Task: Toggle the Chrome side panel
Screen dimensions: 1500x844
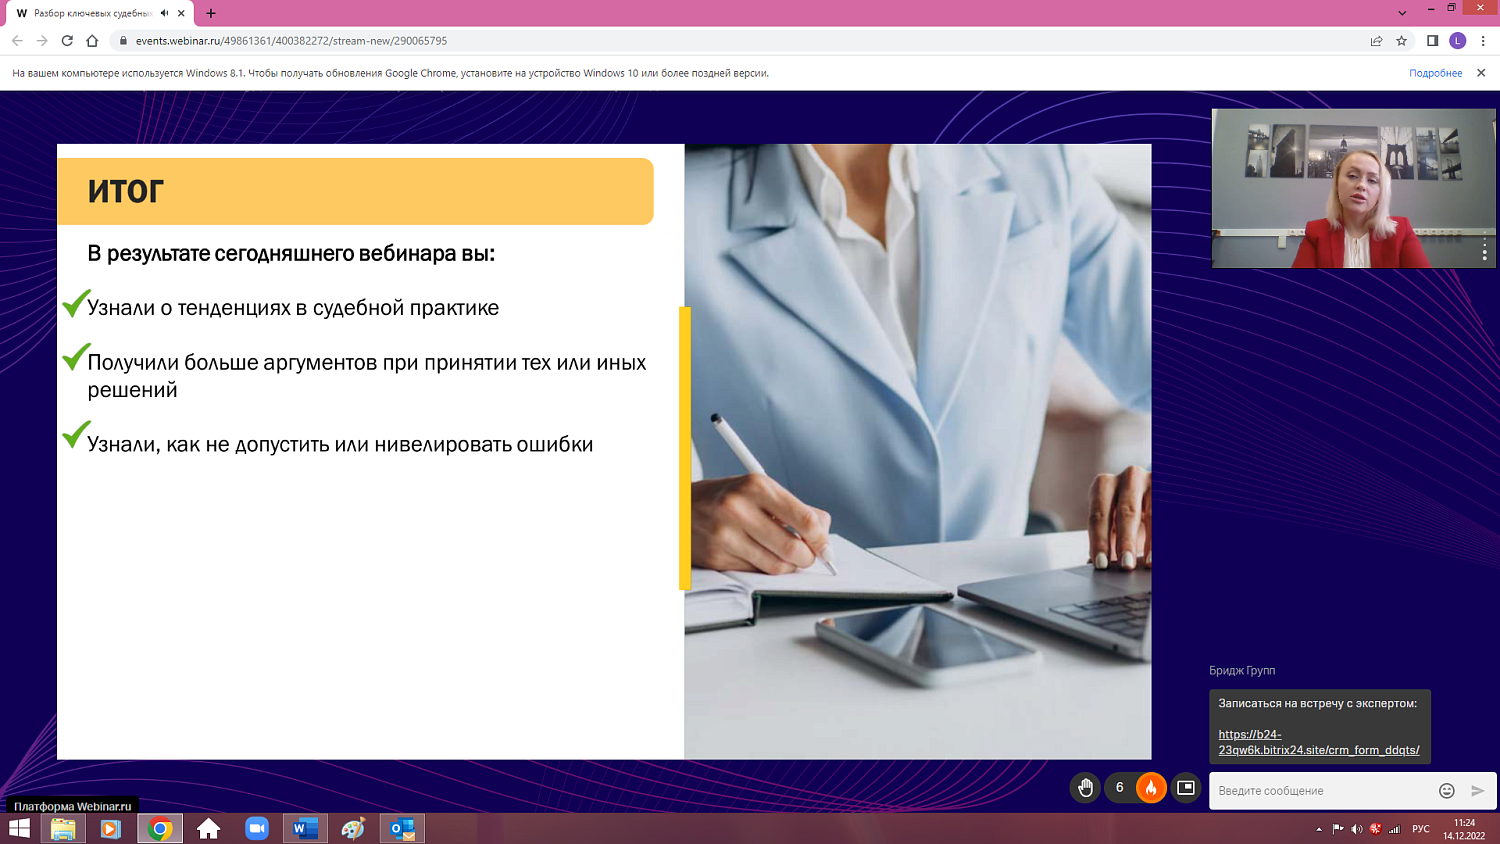Action: click(1432, 41)
